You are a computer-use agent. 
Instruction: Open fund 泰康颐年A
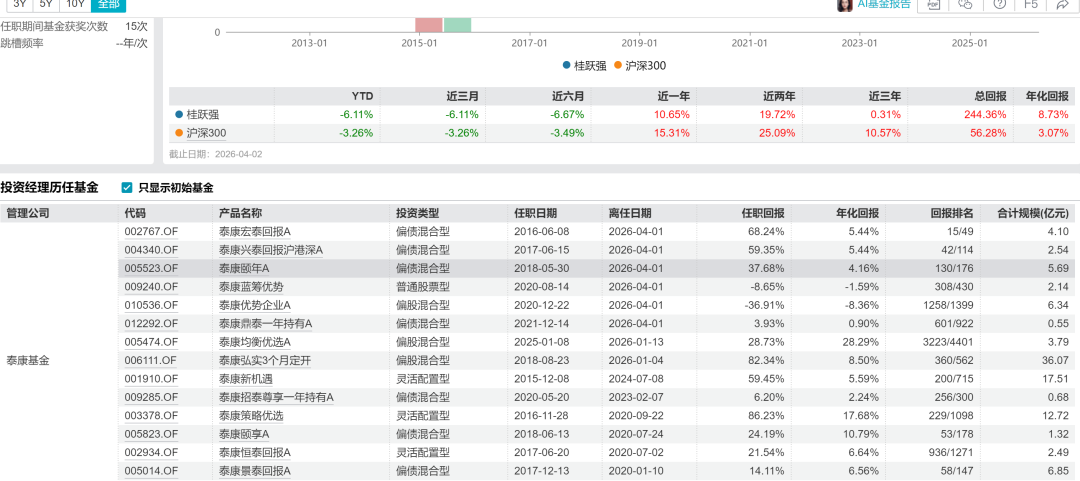click(x=244, y=268)
